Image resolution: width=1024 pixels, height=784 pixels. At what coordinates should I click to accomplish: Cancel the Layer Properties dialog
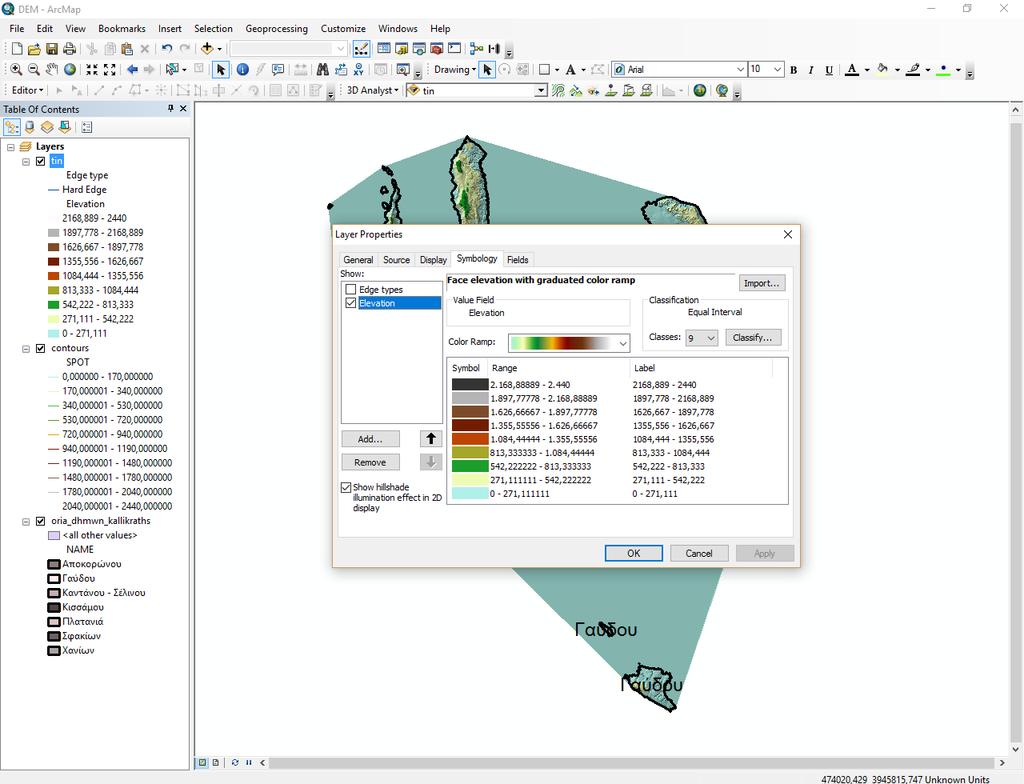pyautogui.click(x=699, y=553)
